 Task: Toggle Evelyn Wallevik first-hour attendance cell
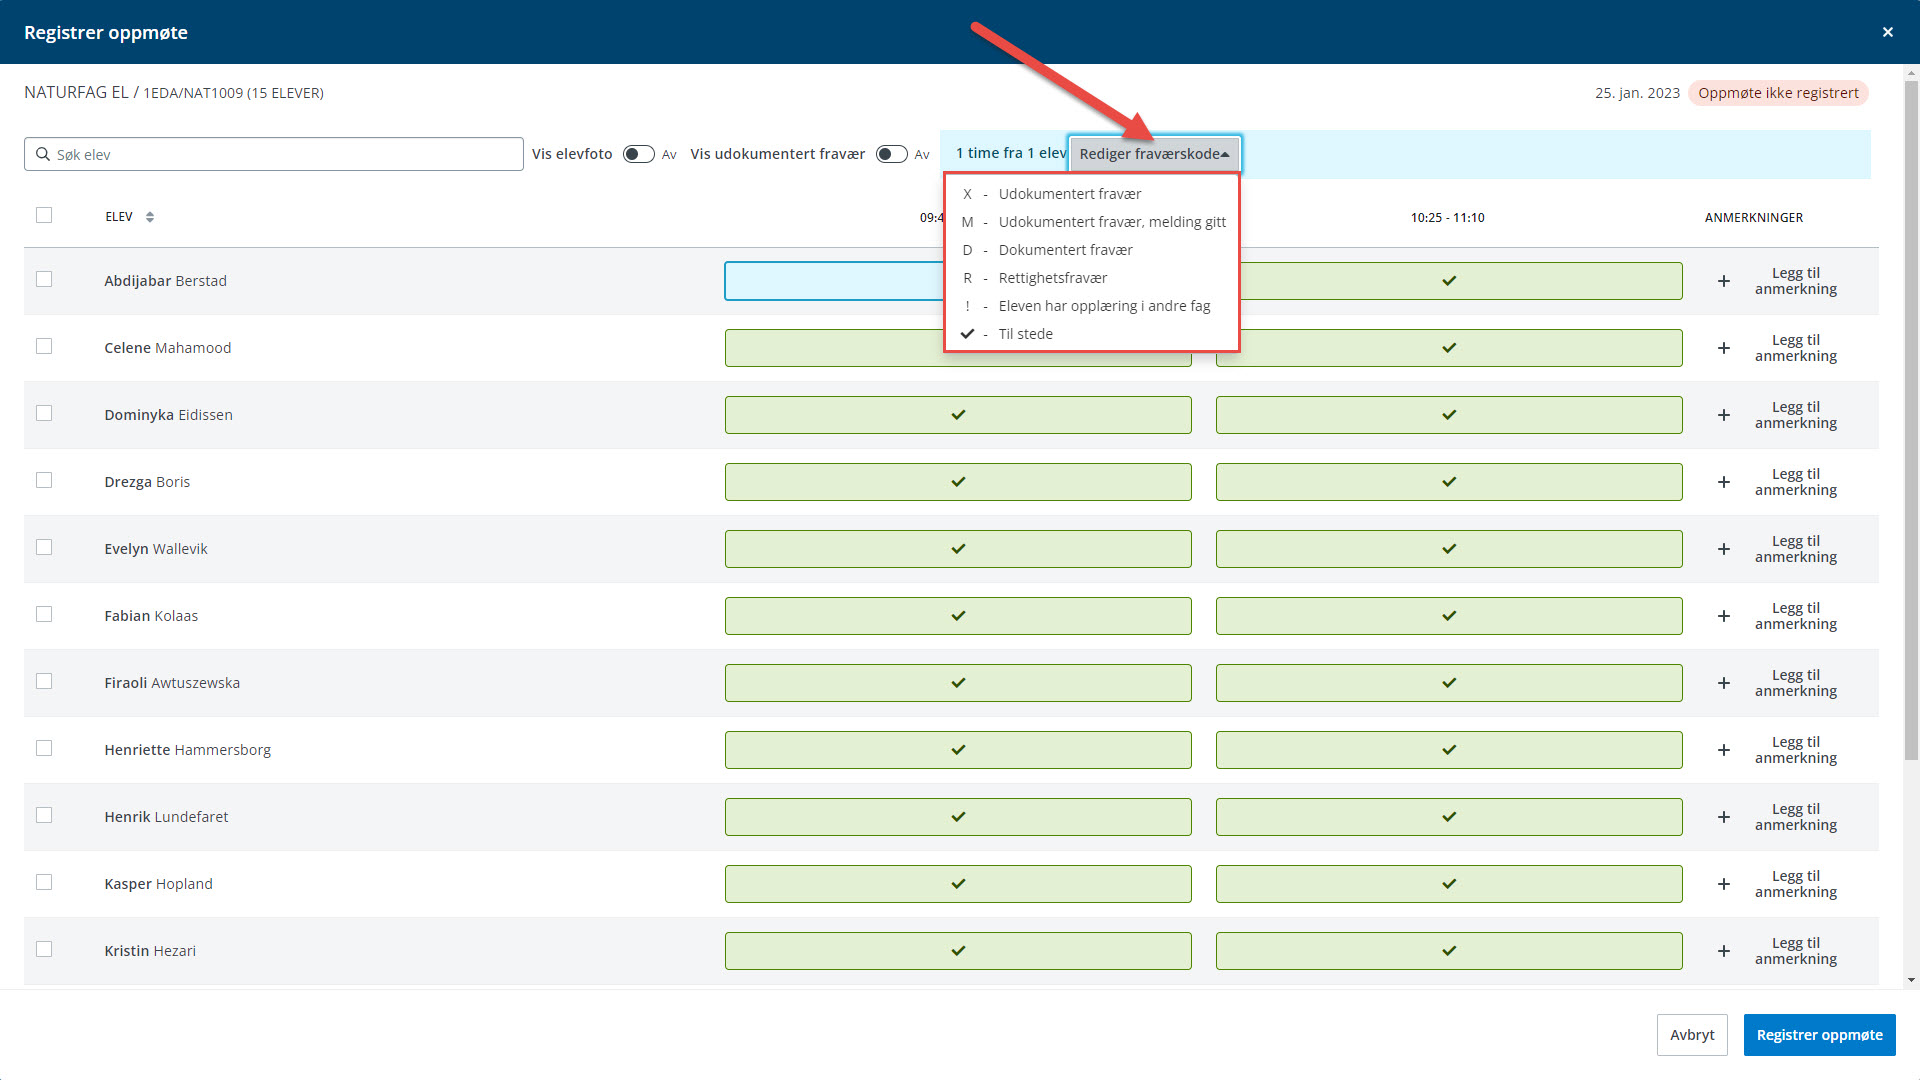click(x=958, y=549)
